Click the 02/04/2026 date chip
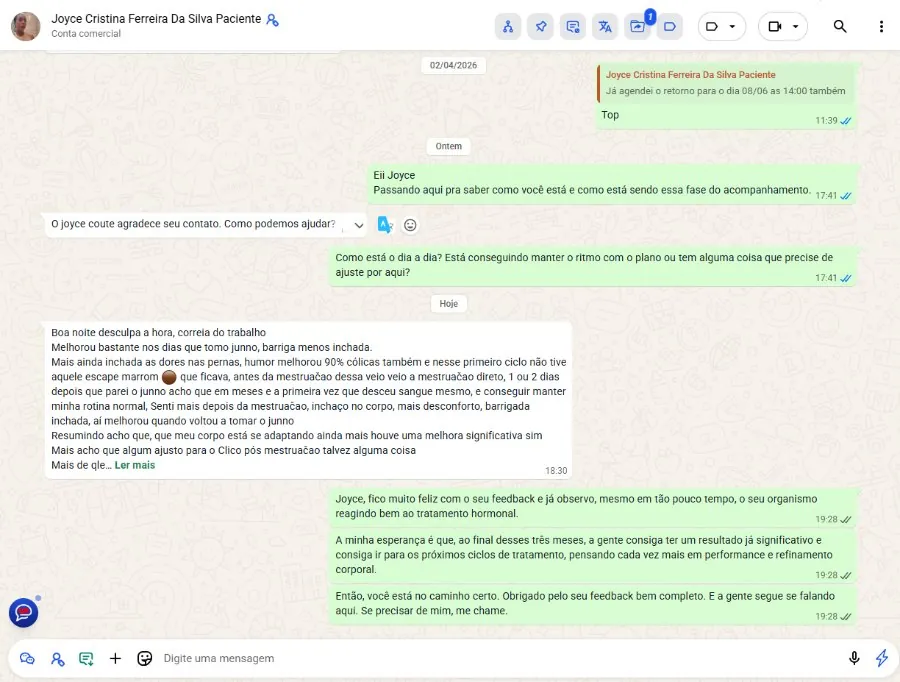Viewport: 900px width, 682px height. [x=453, y=65]
